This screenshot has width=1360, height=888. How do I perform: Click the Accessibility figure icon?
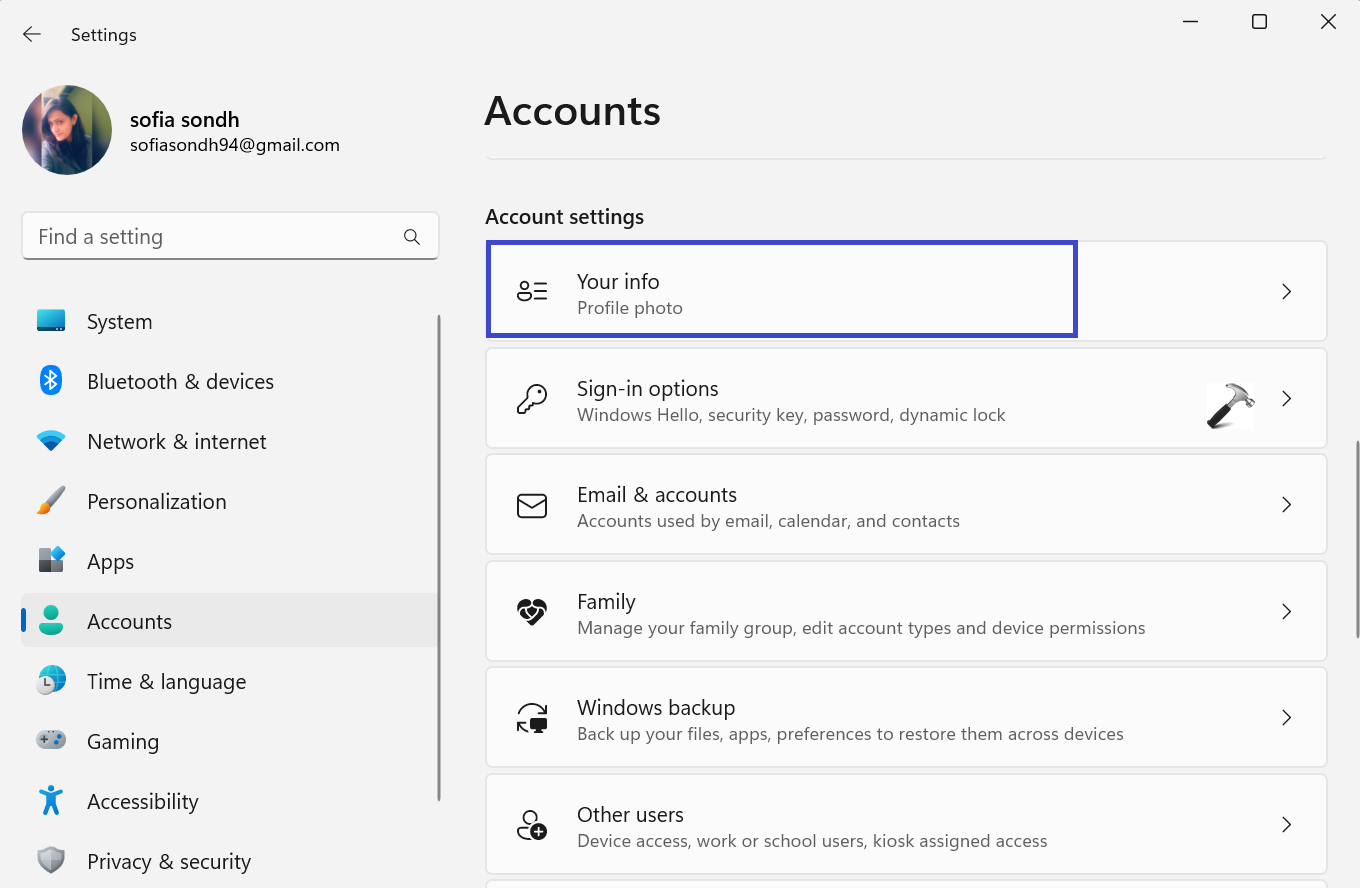[x=51, y=801]
